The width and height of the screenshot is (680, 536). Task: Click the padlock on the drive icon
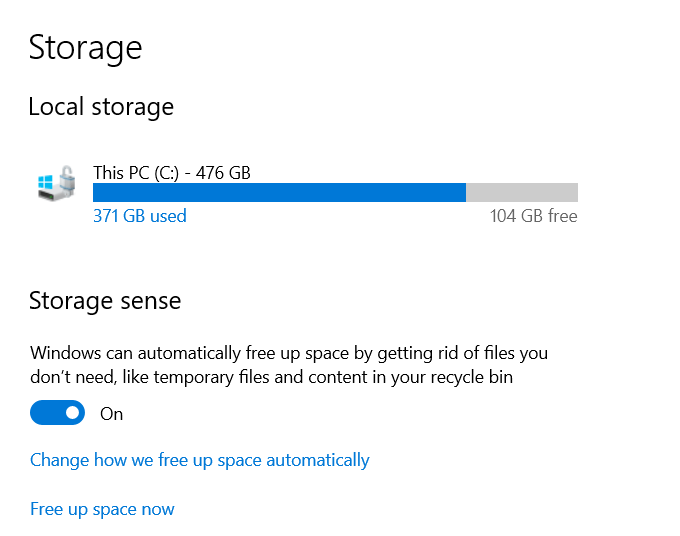coord(65,180)
